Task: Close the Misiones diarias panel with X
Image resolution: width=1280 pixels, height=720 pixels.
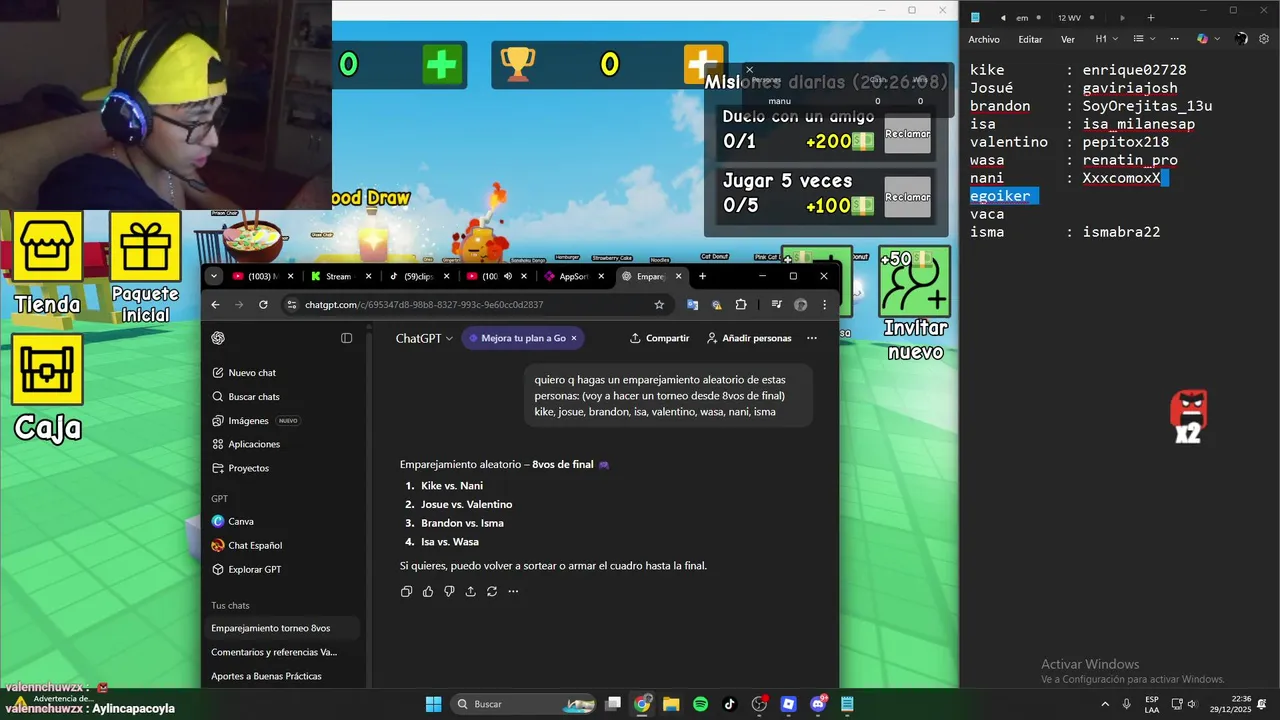Action: 749,70
